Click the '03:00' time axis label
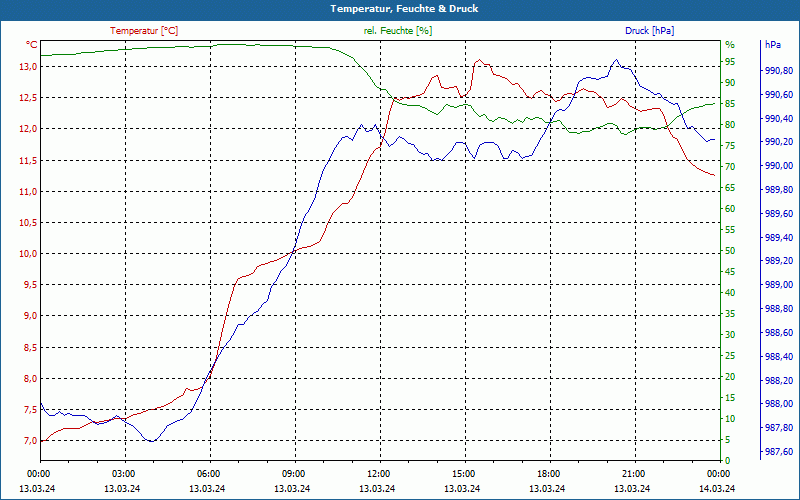Viewport: 800px width, 500px height. pyautogui.click(x=123, y=473)
